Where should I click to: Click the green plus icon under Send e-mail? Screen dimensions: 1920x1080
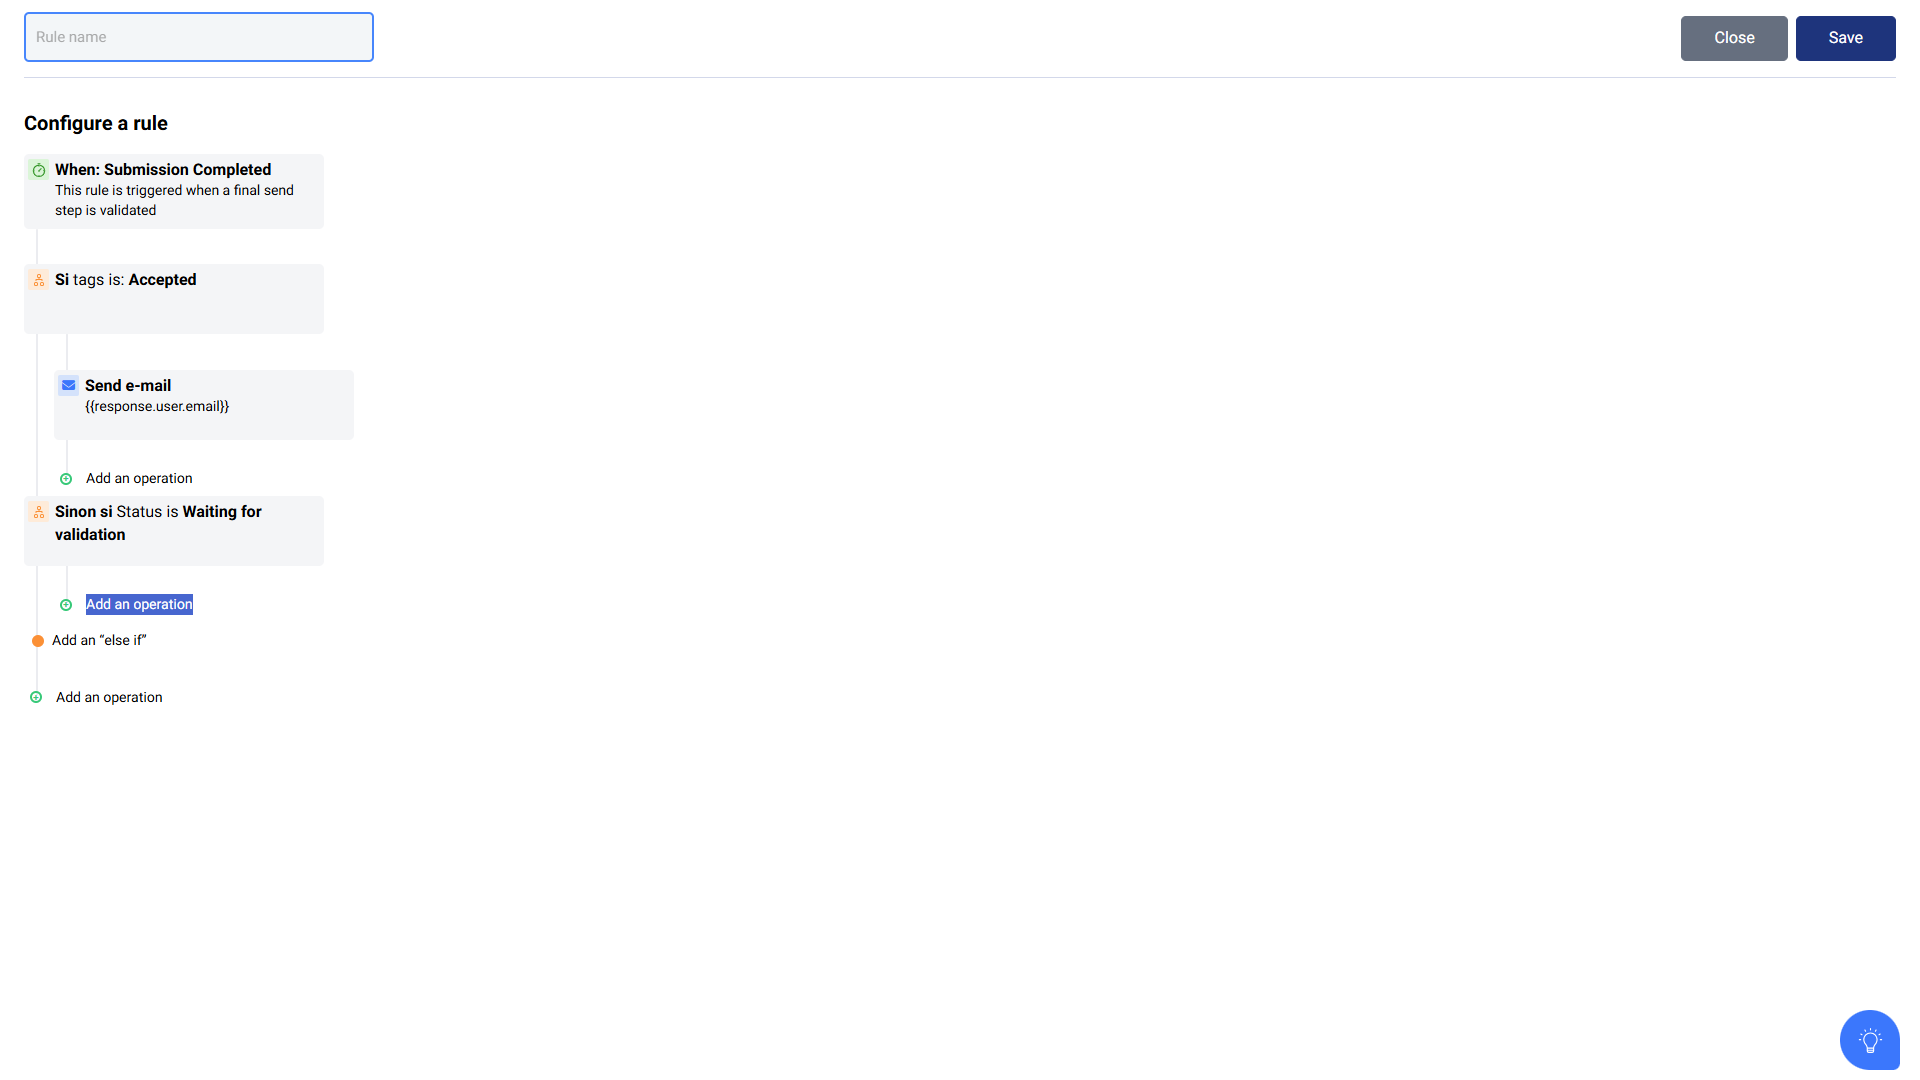(66, 479)
